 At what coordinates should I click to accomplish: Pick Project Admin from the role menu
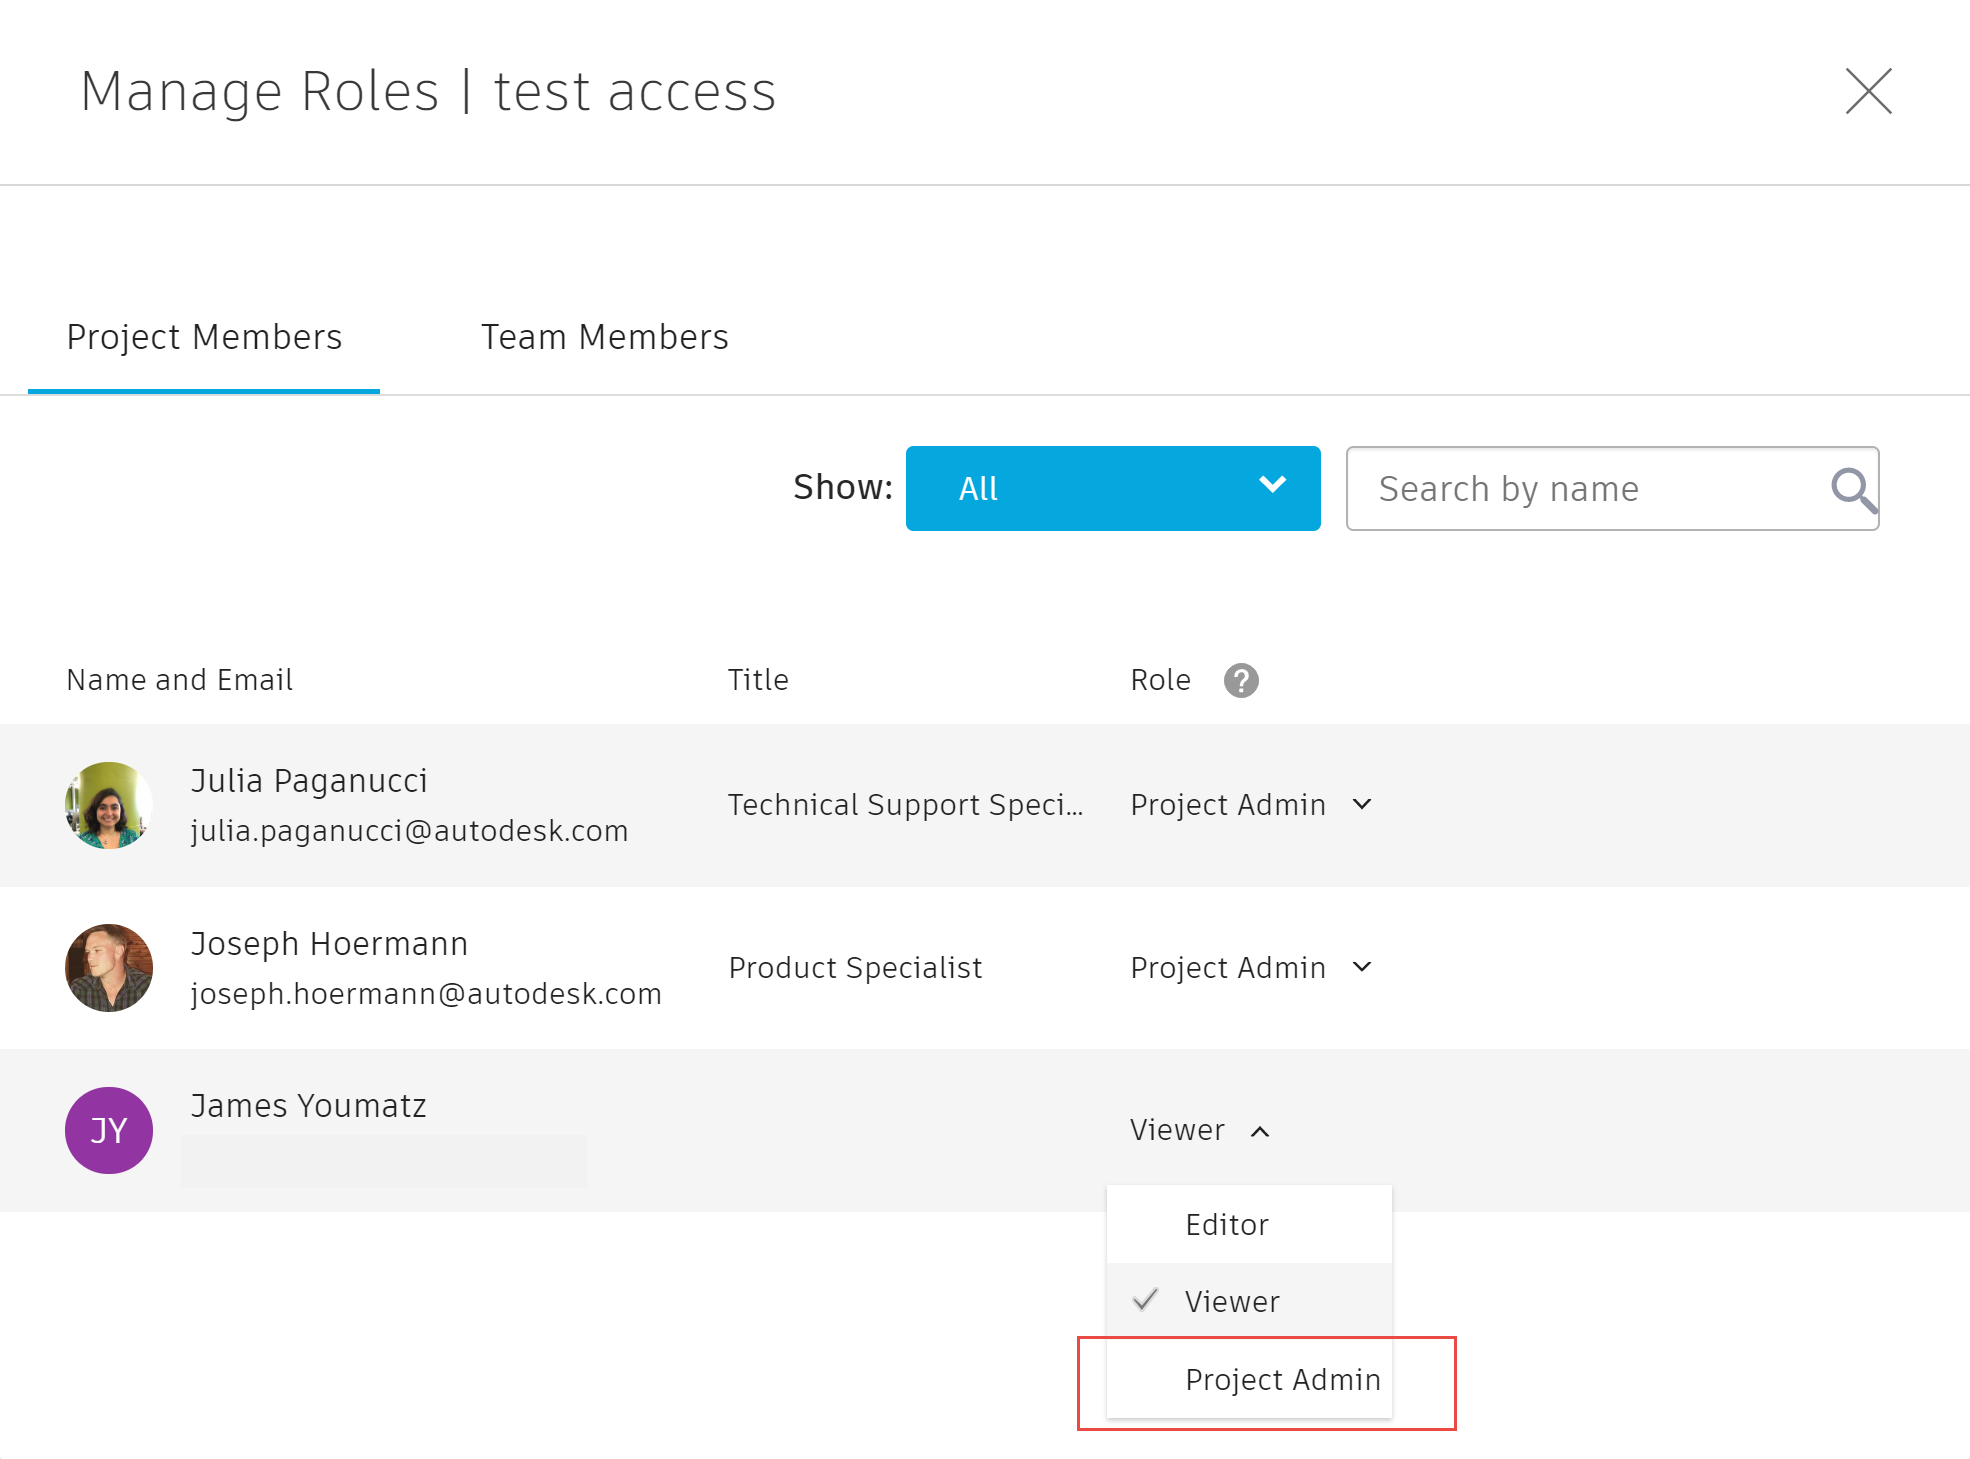point(1282,1380)
